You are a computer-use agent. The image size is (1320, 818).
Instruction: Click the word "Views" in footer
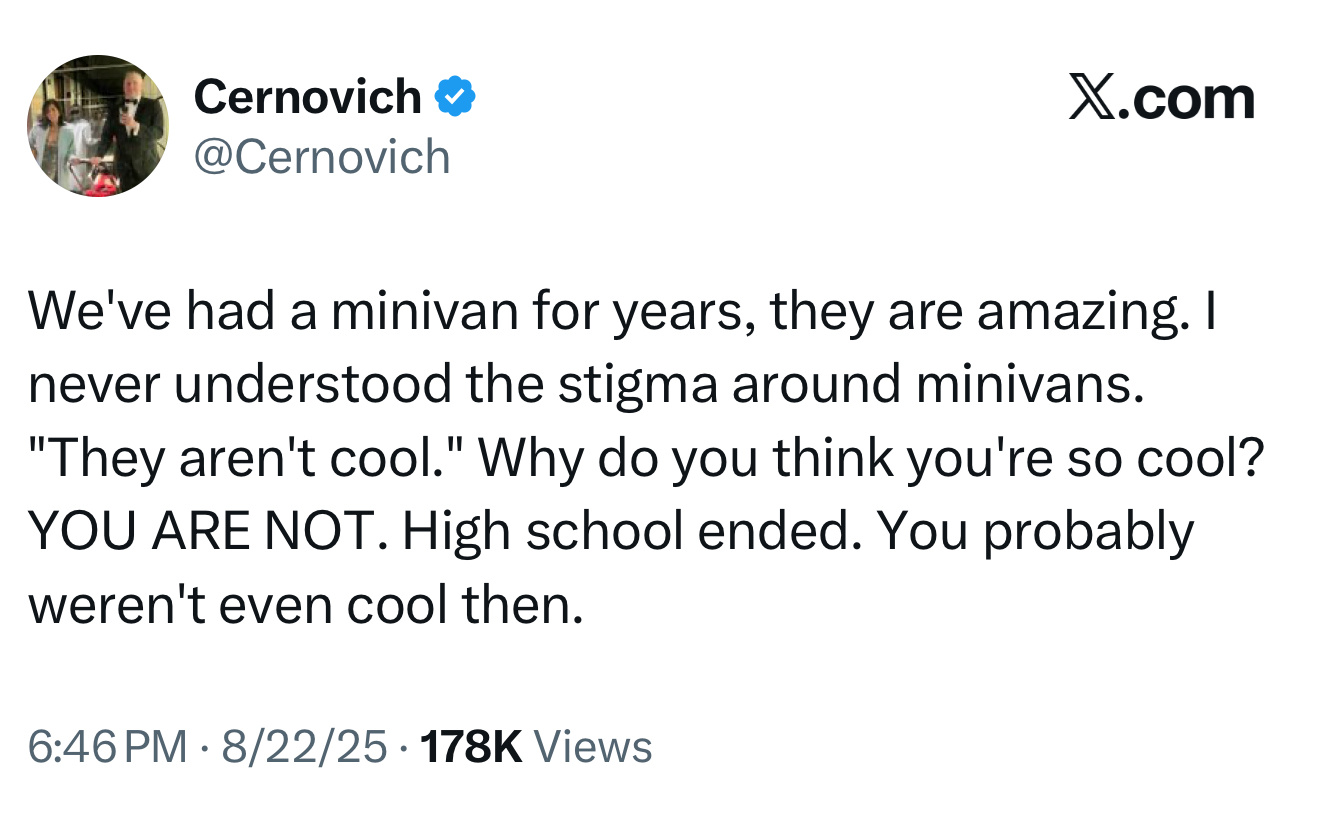[x=593, y=747]
